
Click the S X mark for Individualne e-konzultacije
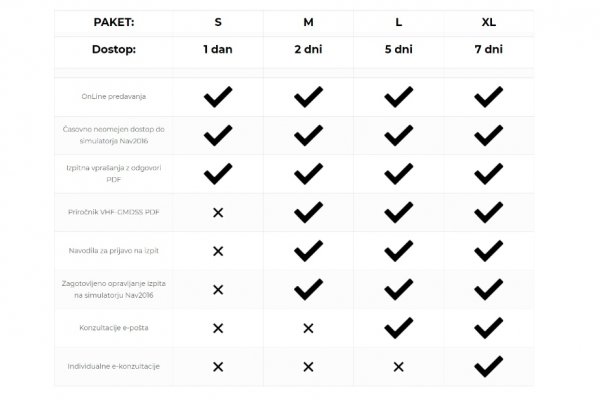(218, 366)
